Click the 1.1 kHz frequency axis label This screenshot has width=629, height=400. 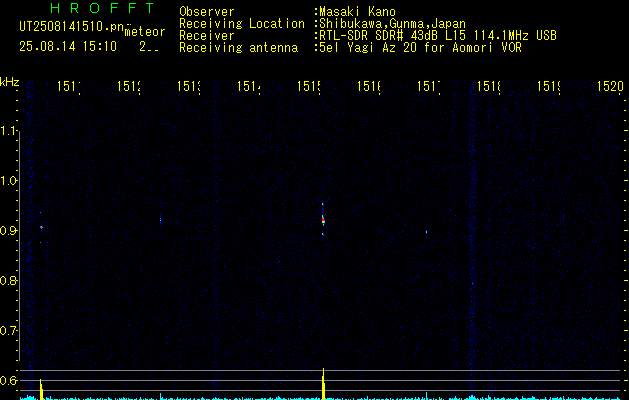(9, 131)
